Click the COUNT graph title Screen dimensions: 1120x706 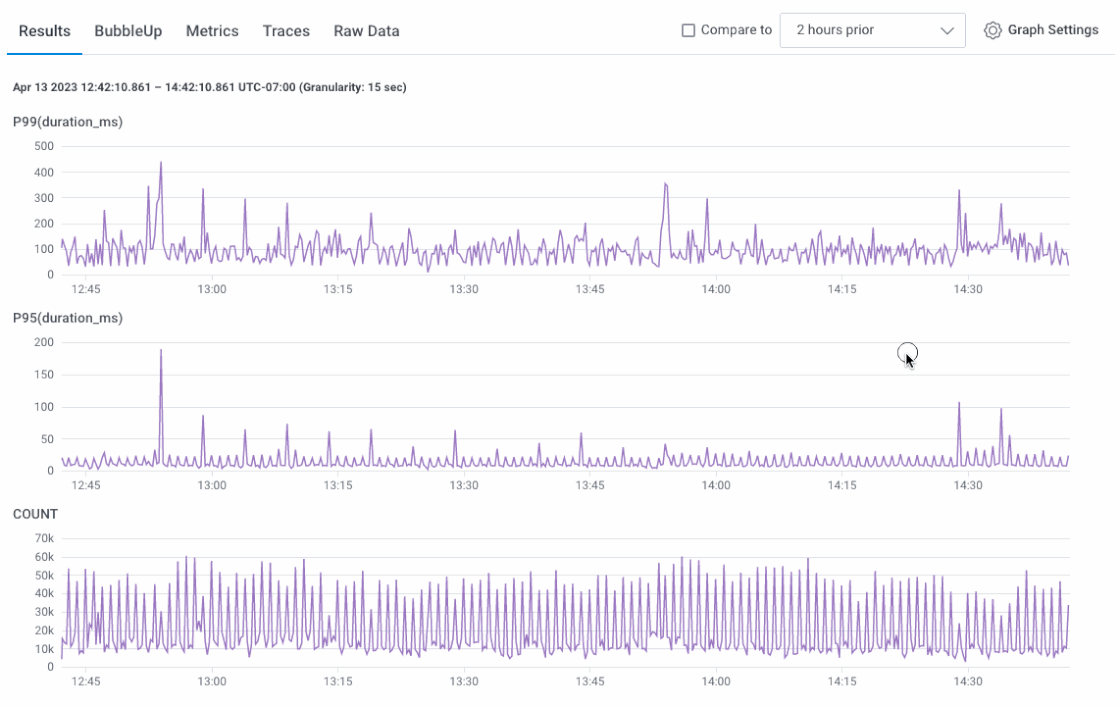(35, 514)
